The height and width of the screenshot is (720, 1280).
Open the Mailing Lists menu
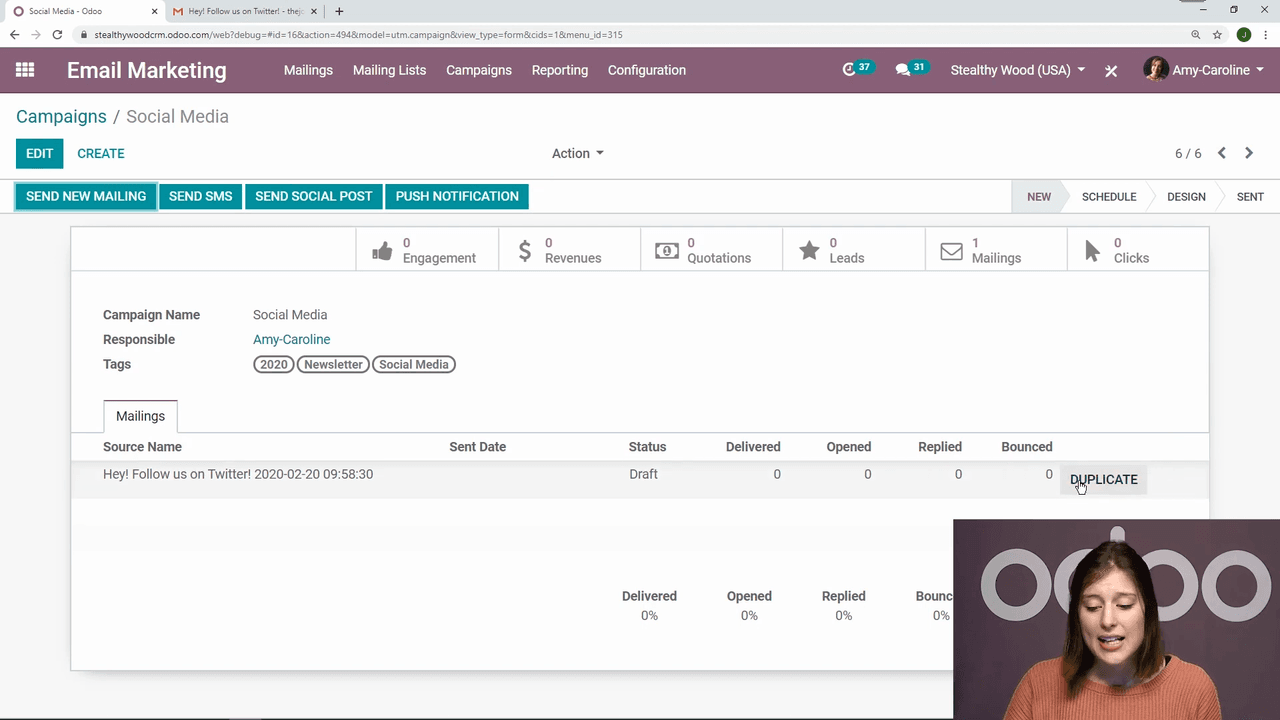tap(389, 70)
